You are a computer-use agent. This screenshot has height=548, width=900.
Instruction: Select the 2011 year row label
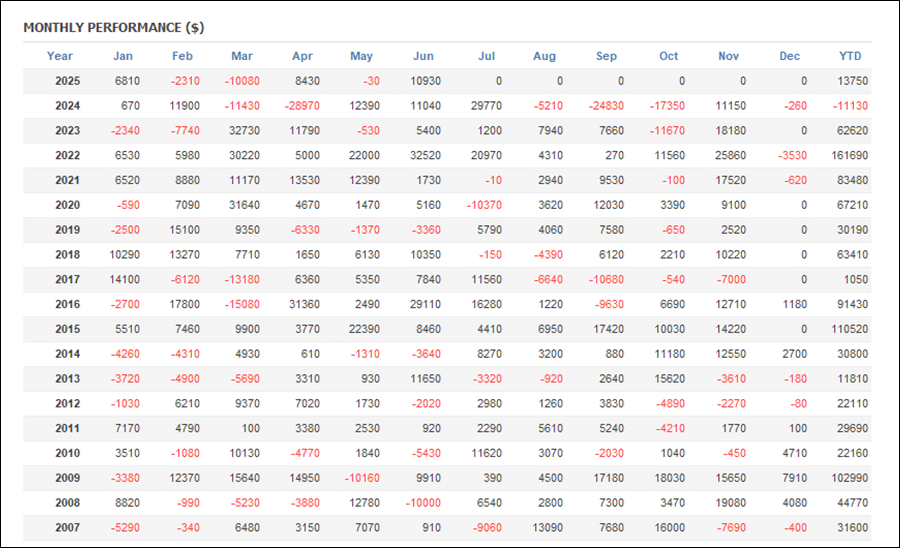click(68, 428)
